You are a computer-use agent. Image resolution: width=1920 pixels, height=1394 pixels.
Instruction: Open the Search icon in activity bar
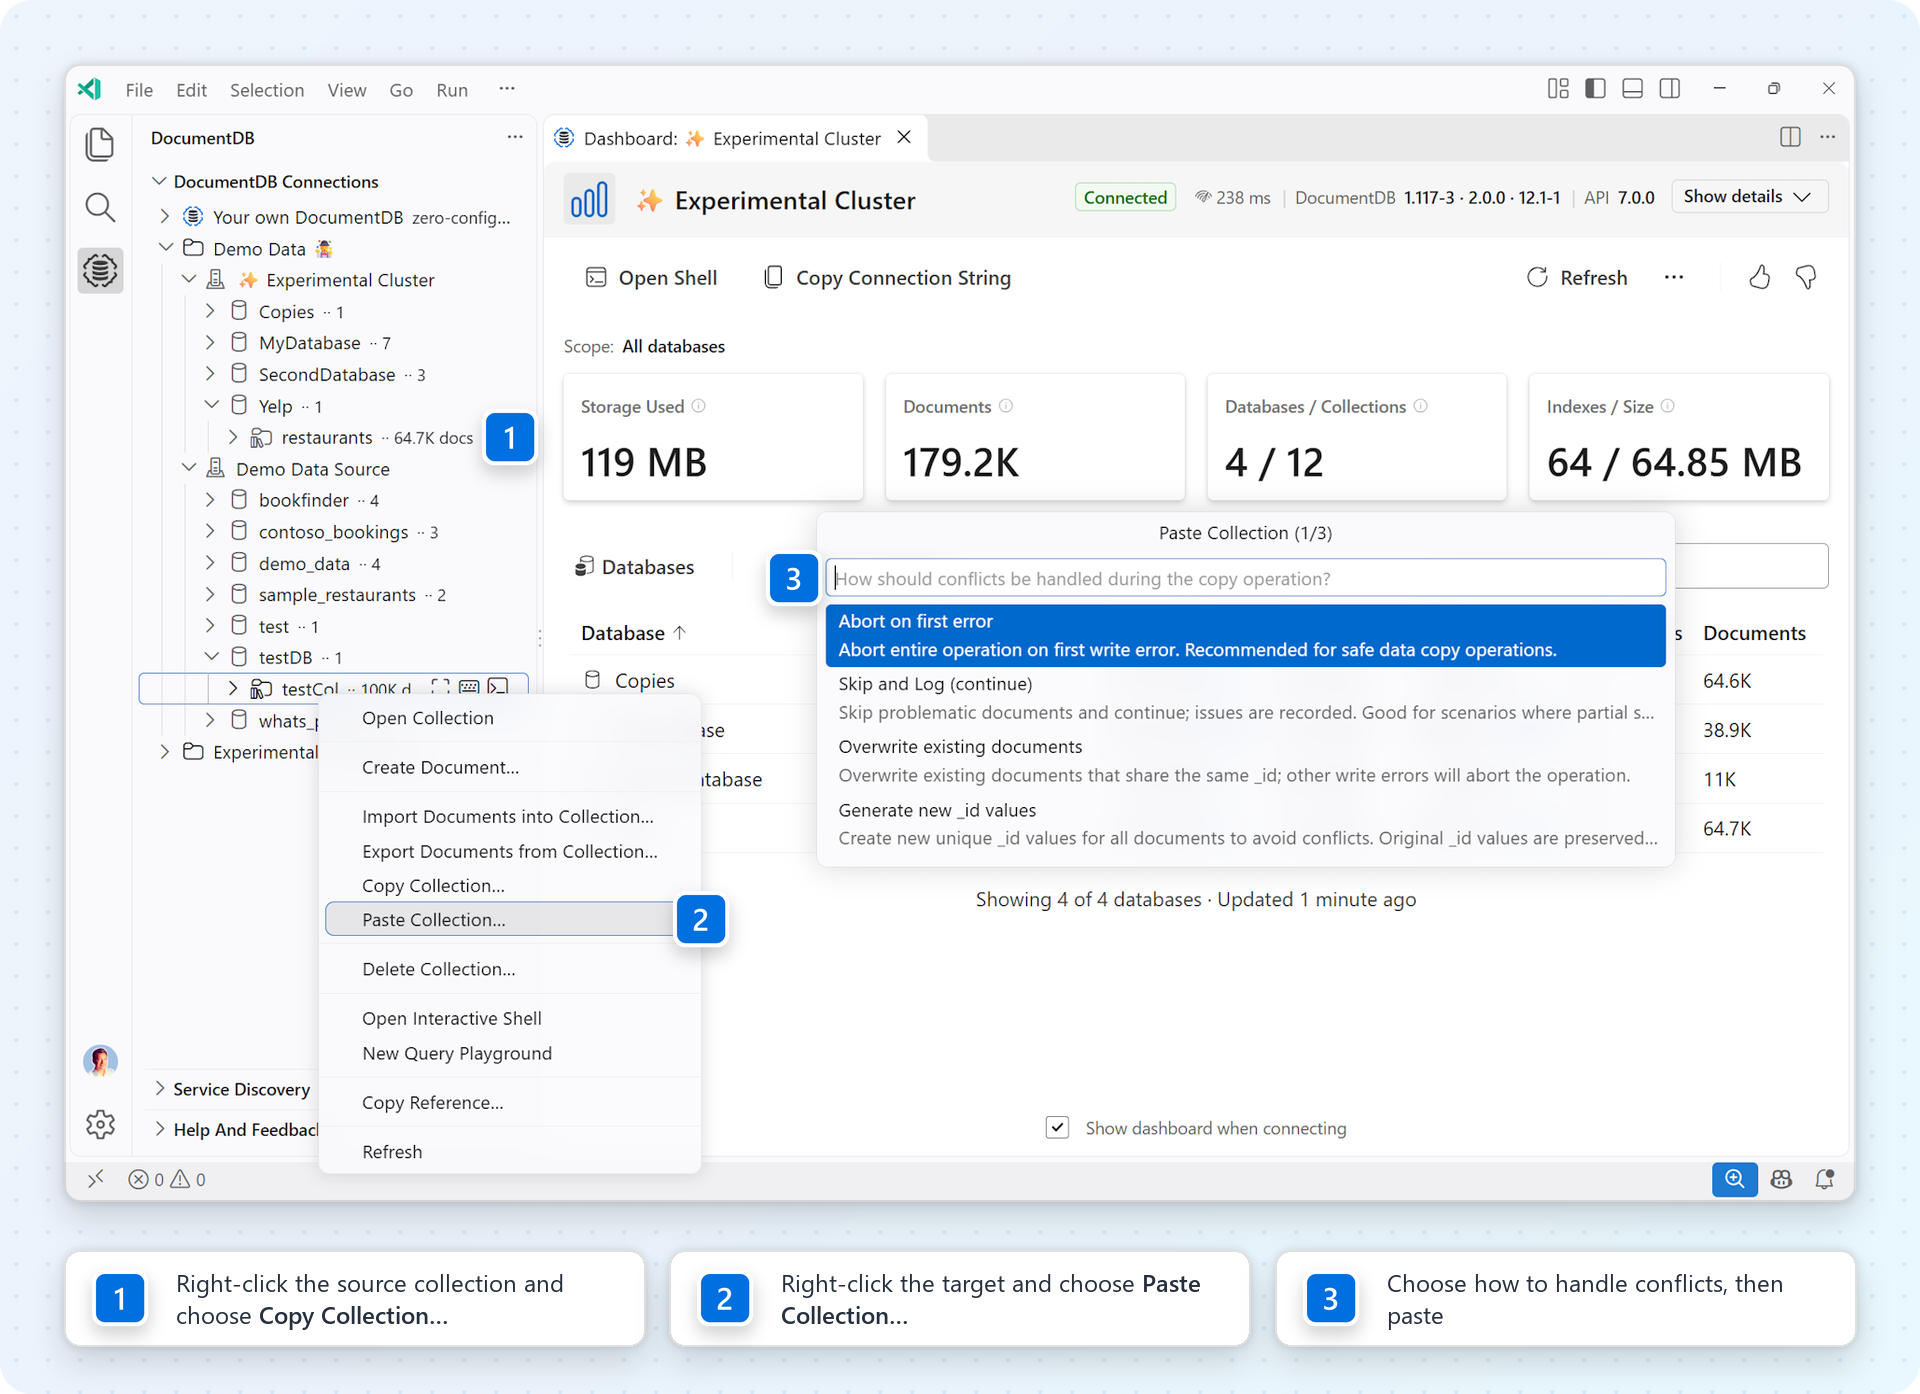click(x=100, y=207)
